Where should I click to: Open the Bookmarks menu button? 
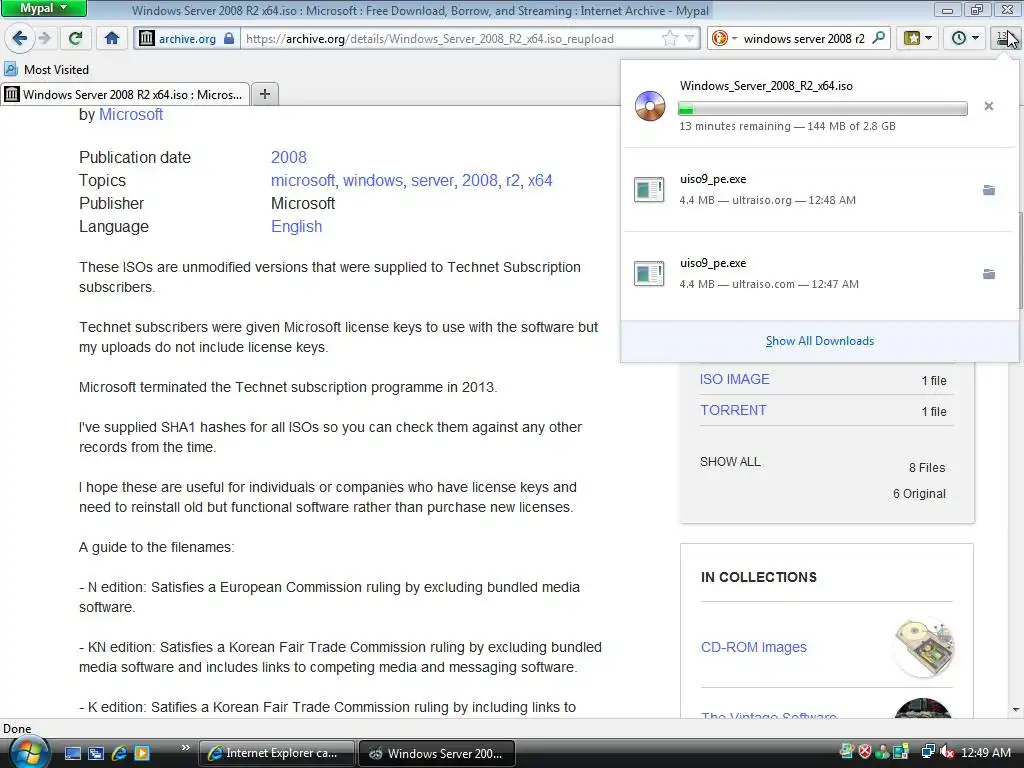tap(918, 38)
